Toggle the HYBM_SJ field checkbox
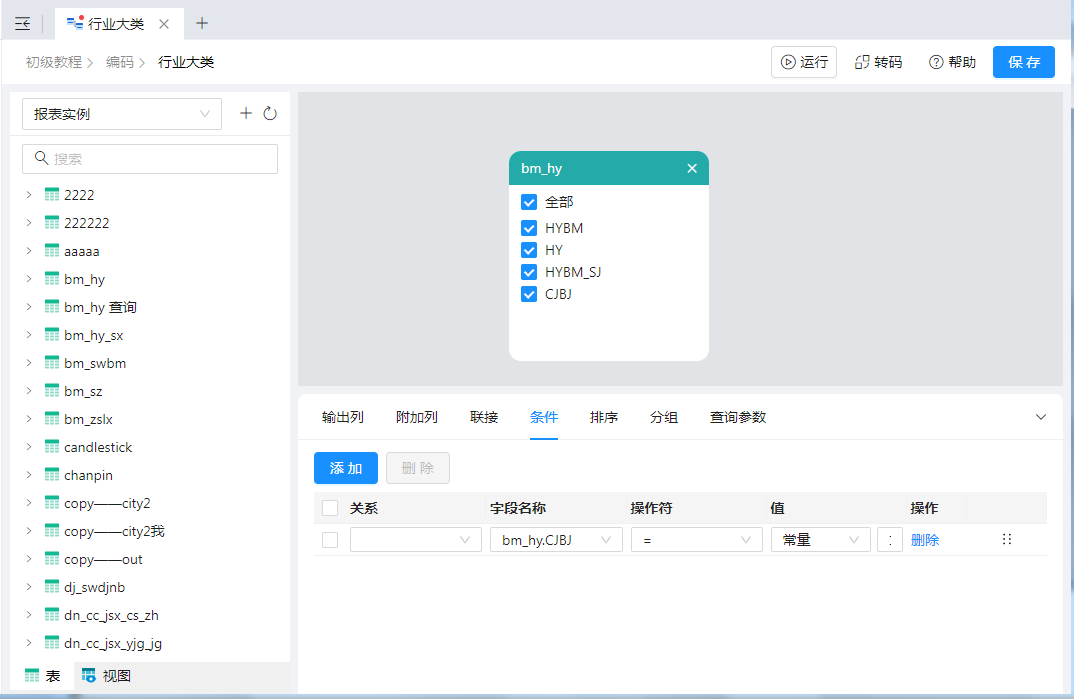Image resolution: width=1074 pixels, height=699 pixels. tap(529, 272)
